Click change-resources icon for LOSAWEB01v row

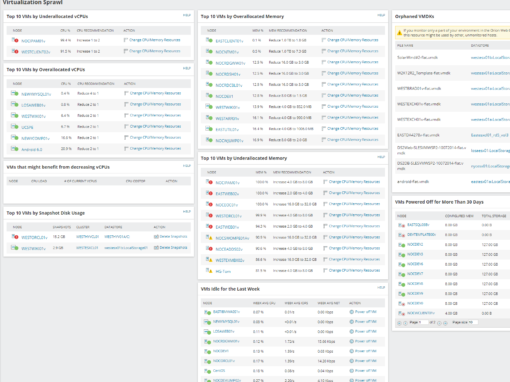[x=126, y=105]
